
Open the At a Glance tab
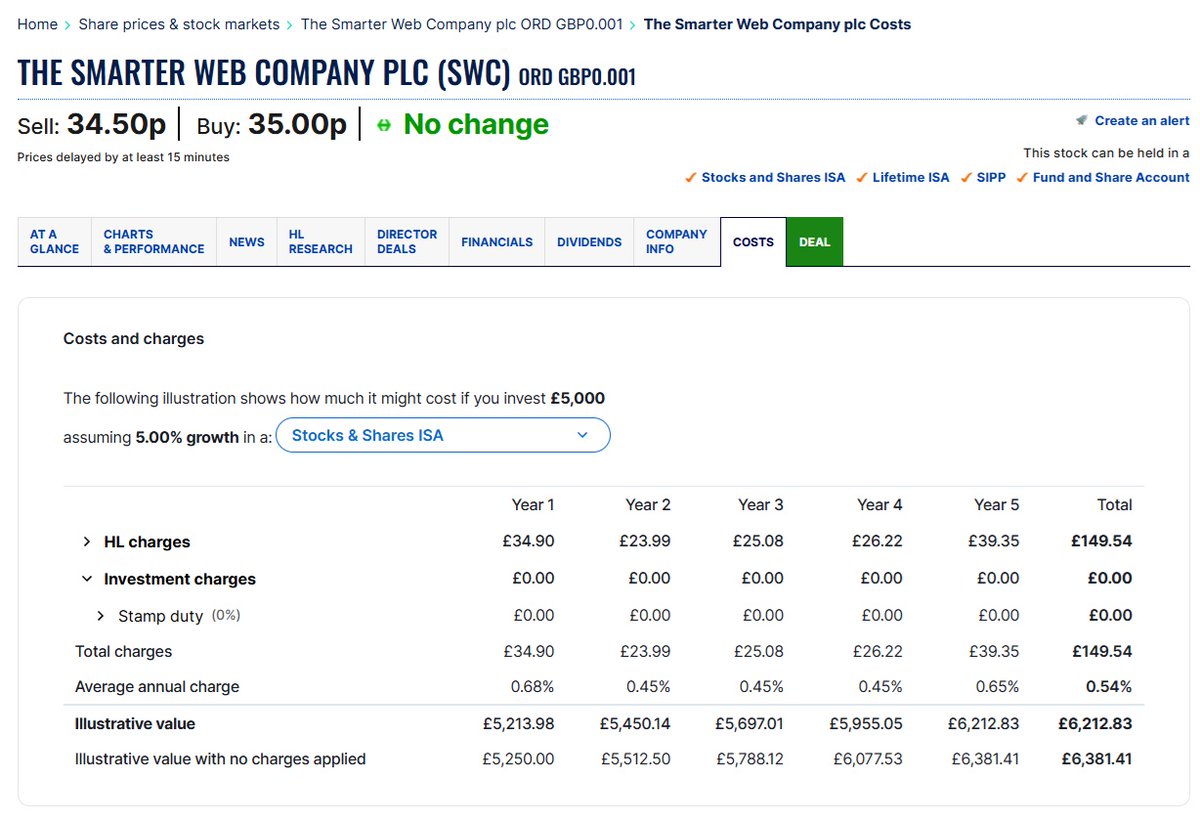54,242
